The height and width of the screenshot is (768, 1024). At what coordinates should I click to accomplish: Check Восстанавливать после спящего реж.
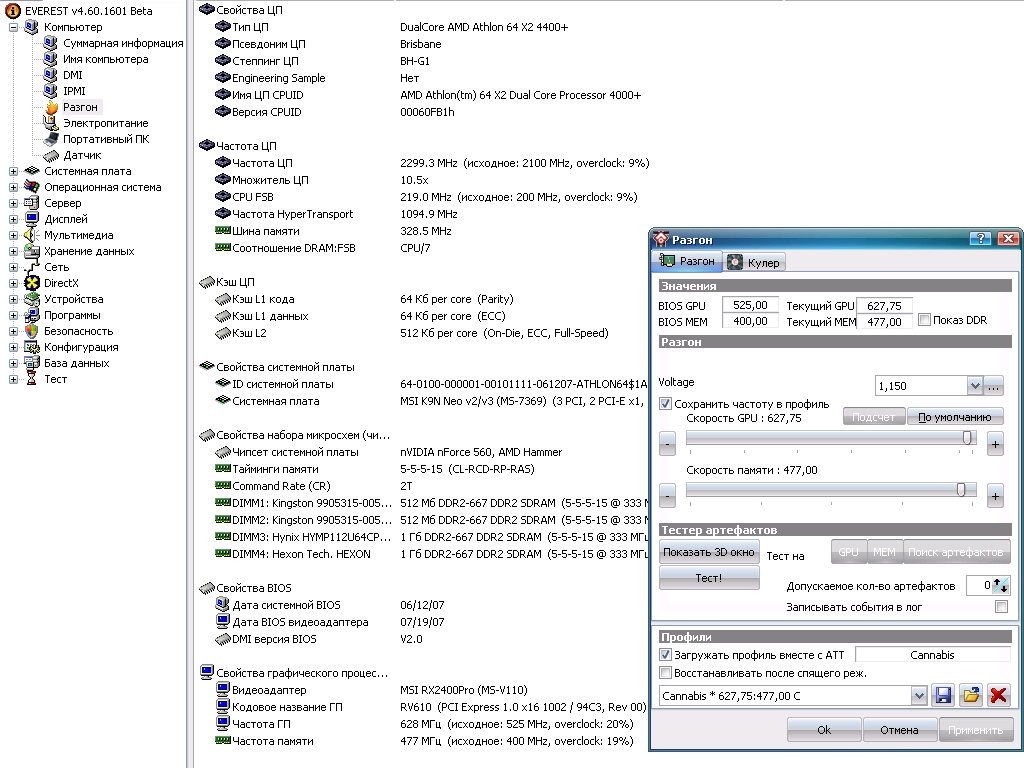(x=665, y=673)
